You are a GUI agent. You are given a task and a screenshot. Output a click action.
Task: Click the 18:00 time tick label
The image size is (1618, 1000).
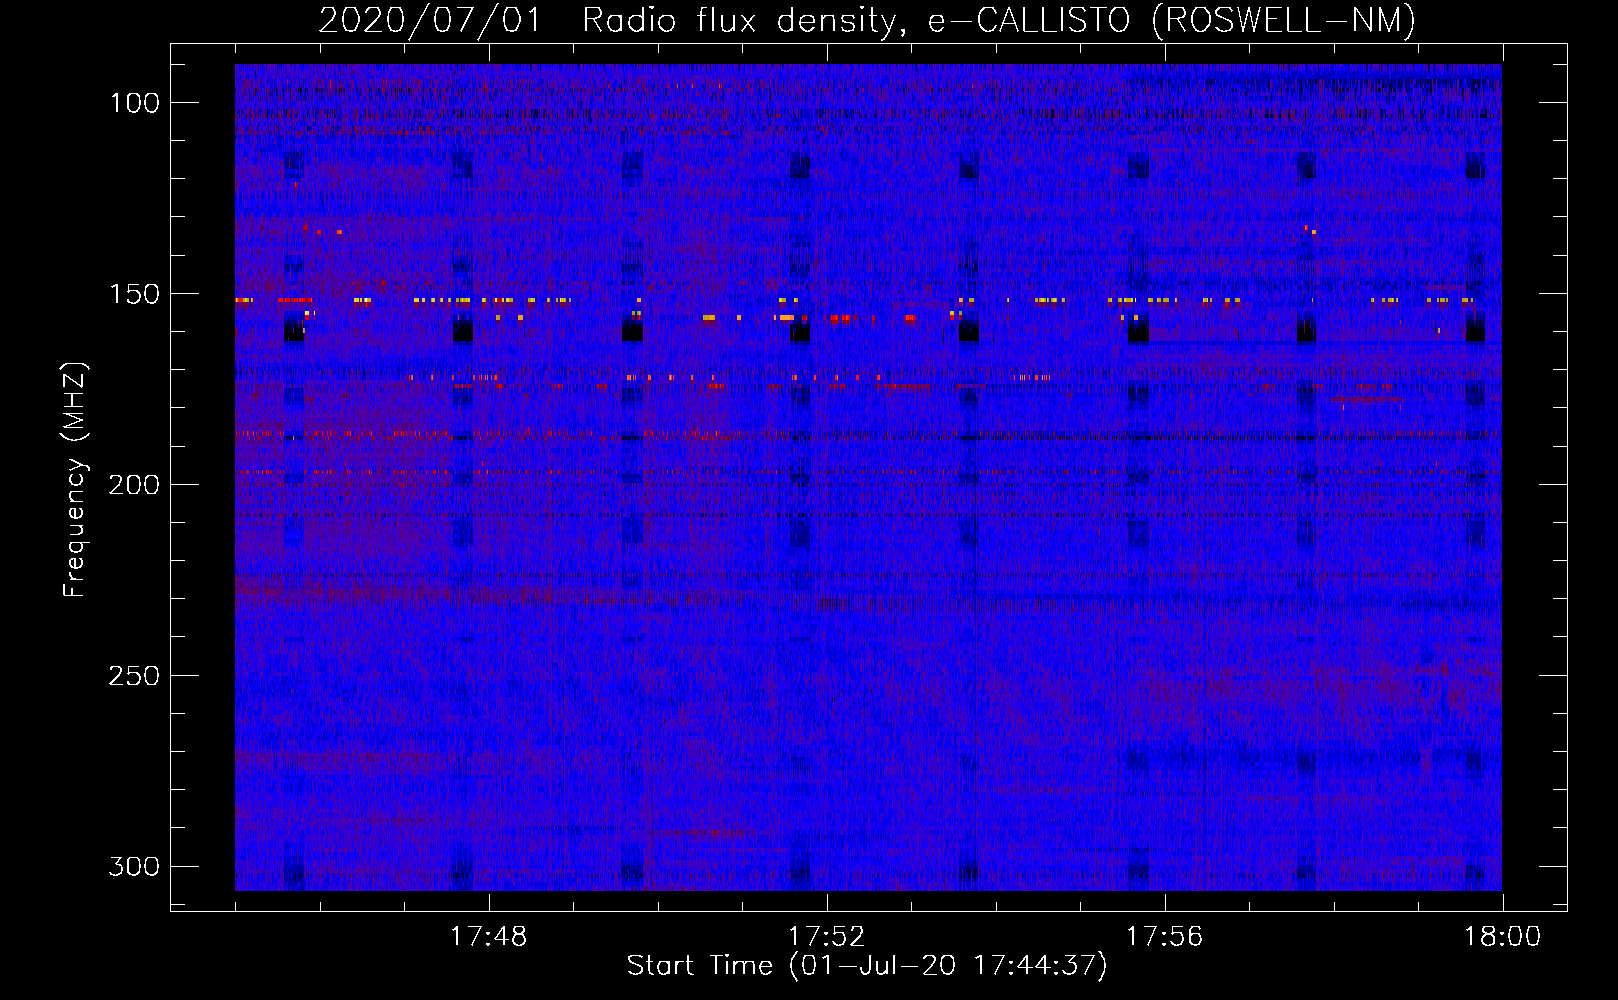coord(1503,937)
